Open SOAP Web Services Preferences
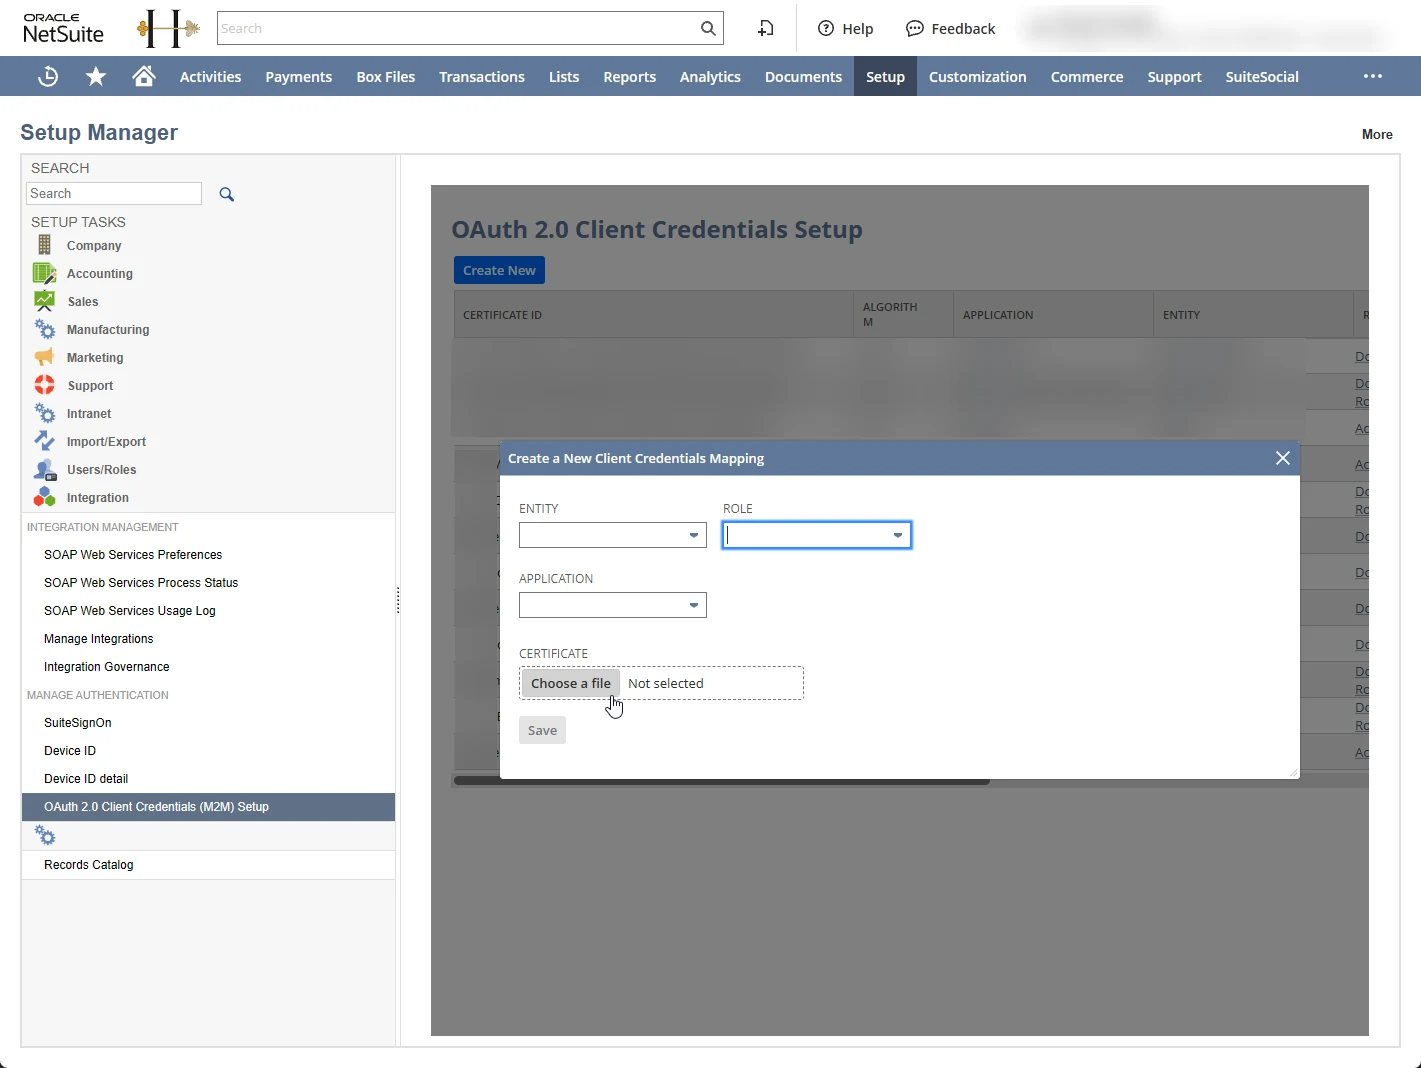 point(133,555)
